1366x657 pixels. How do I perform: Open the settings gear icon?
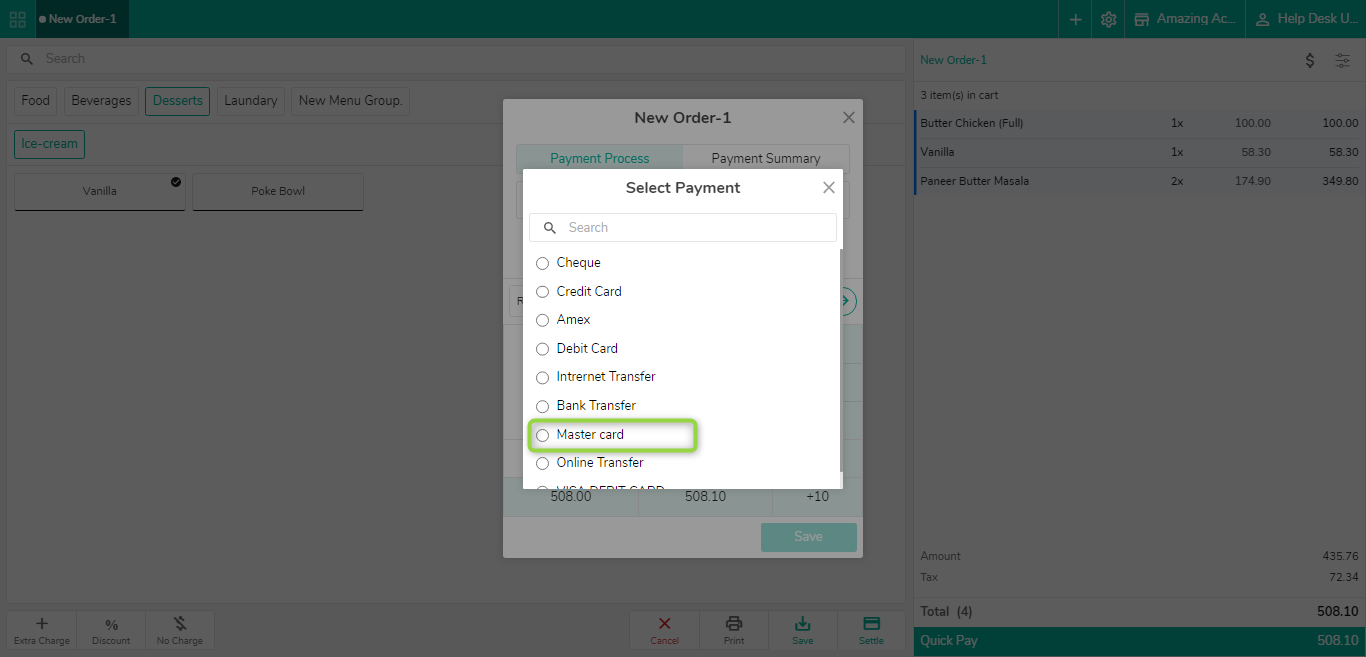[1108, 19]
